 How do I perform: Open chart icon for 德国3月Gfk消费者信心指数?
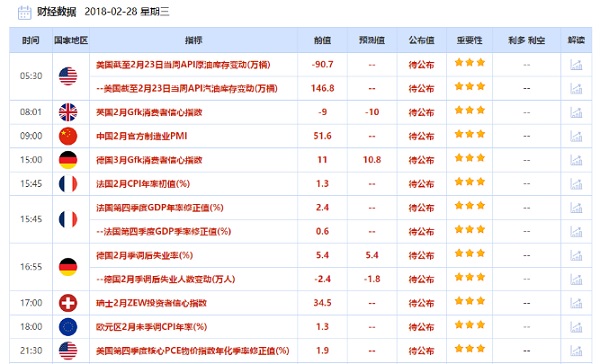point(576,160)
